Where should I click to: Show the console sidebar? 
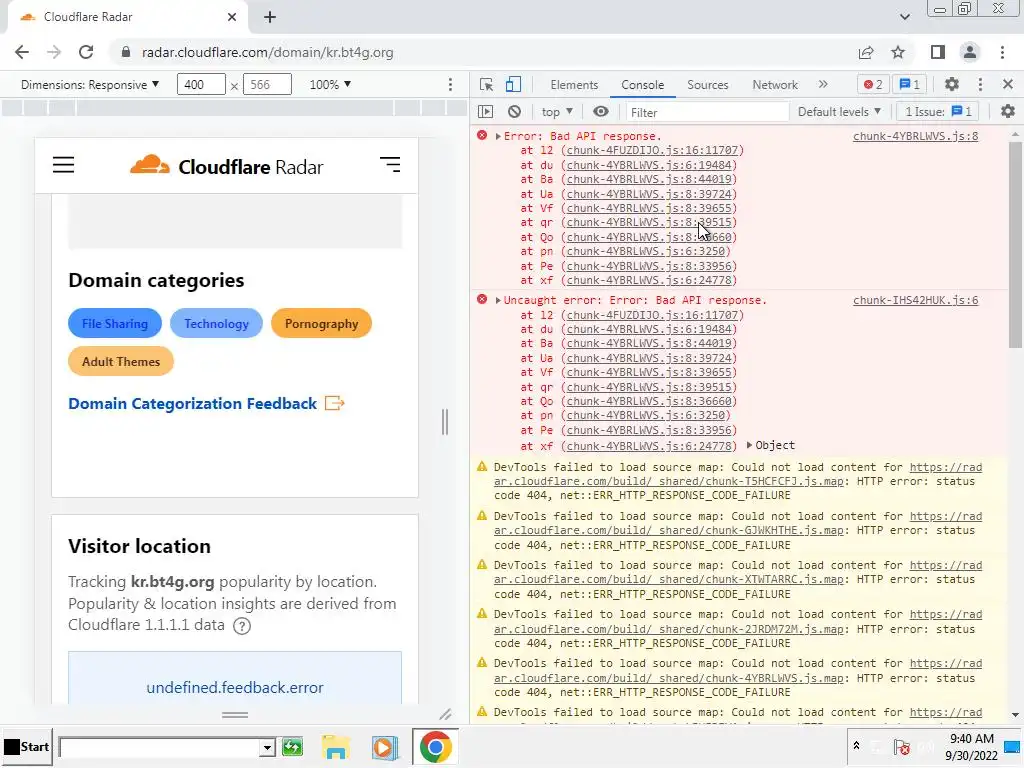(485, 112)
